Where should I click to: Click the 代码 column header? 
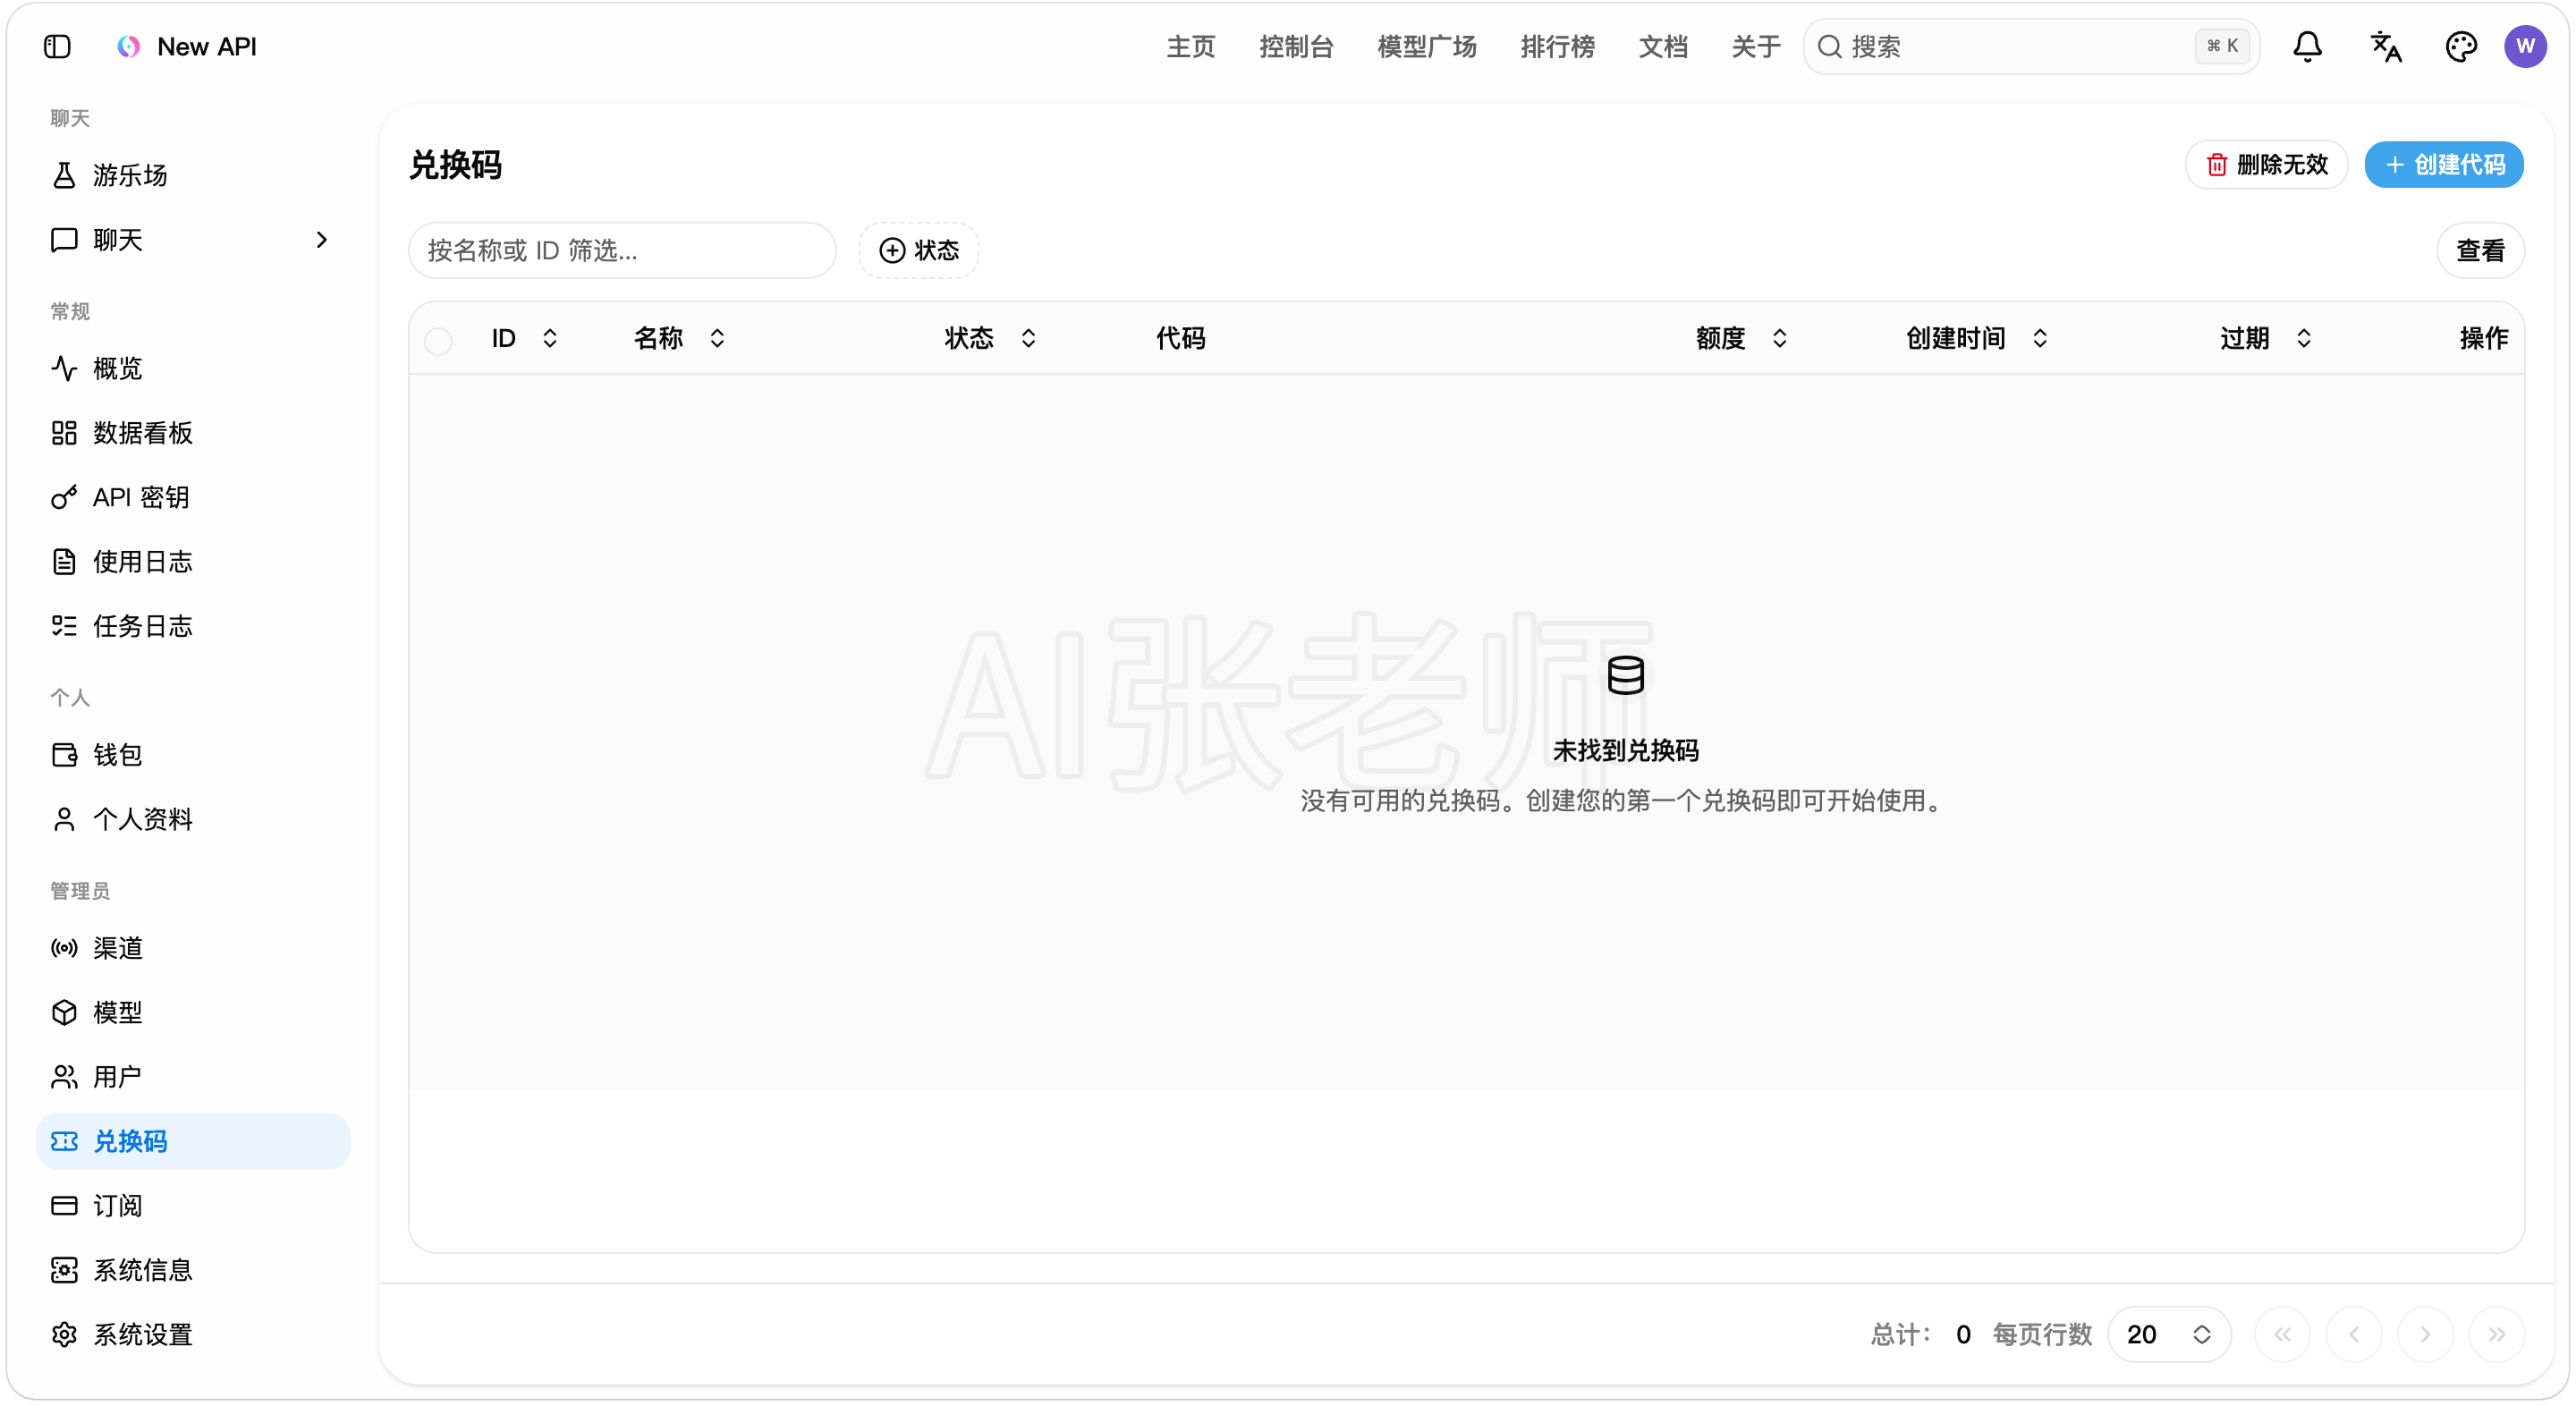(1180, 338)
